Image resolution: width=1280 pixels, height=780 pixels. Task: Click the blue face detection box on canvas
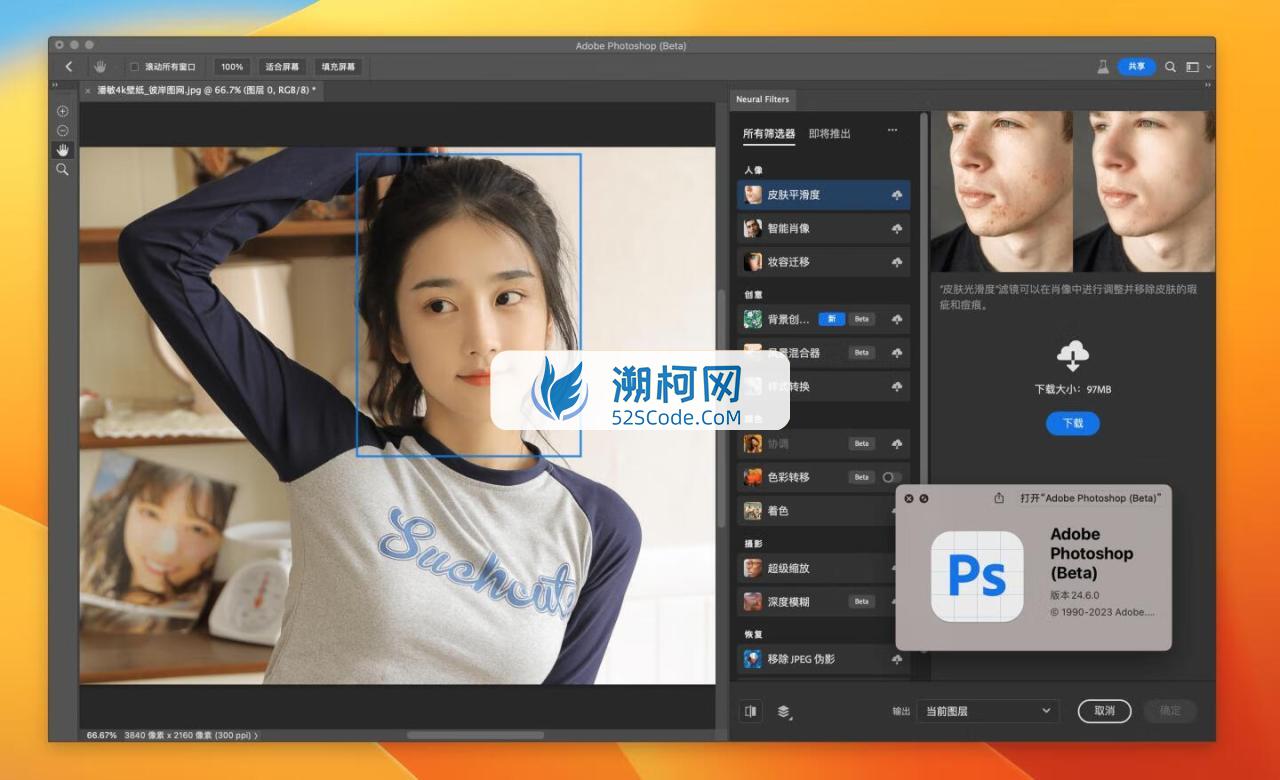point(469,305)
